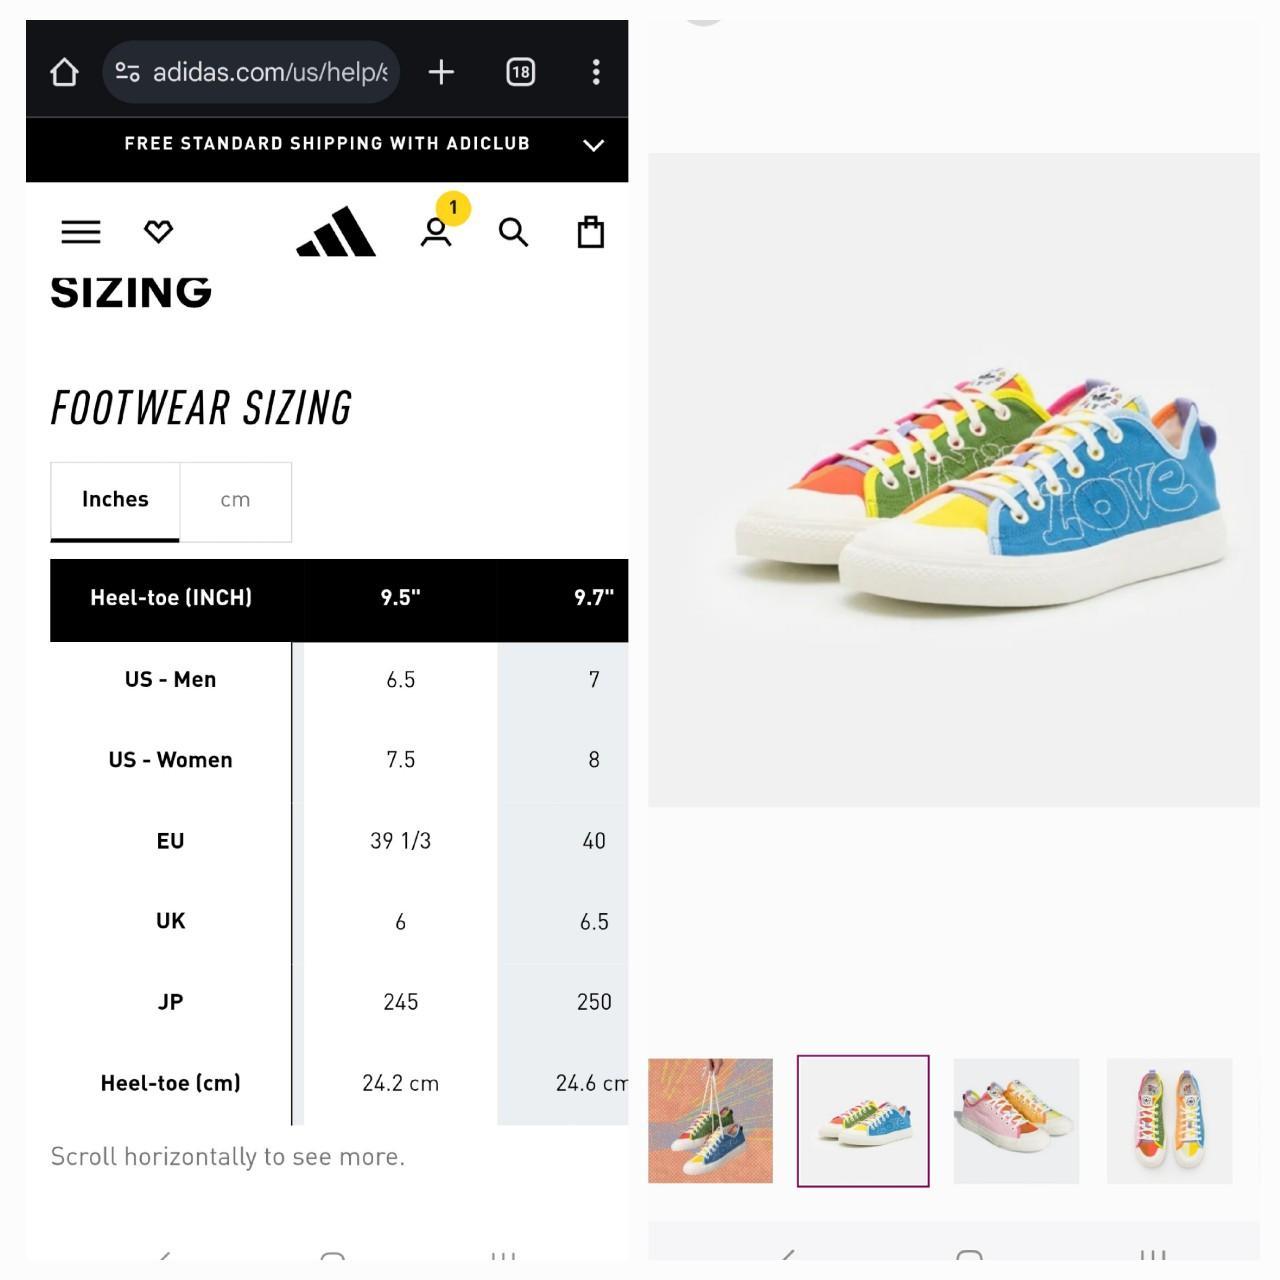Open the shopping bag icon
The image size is (1280, 1280).
(591, 232)
